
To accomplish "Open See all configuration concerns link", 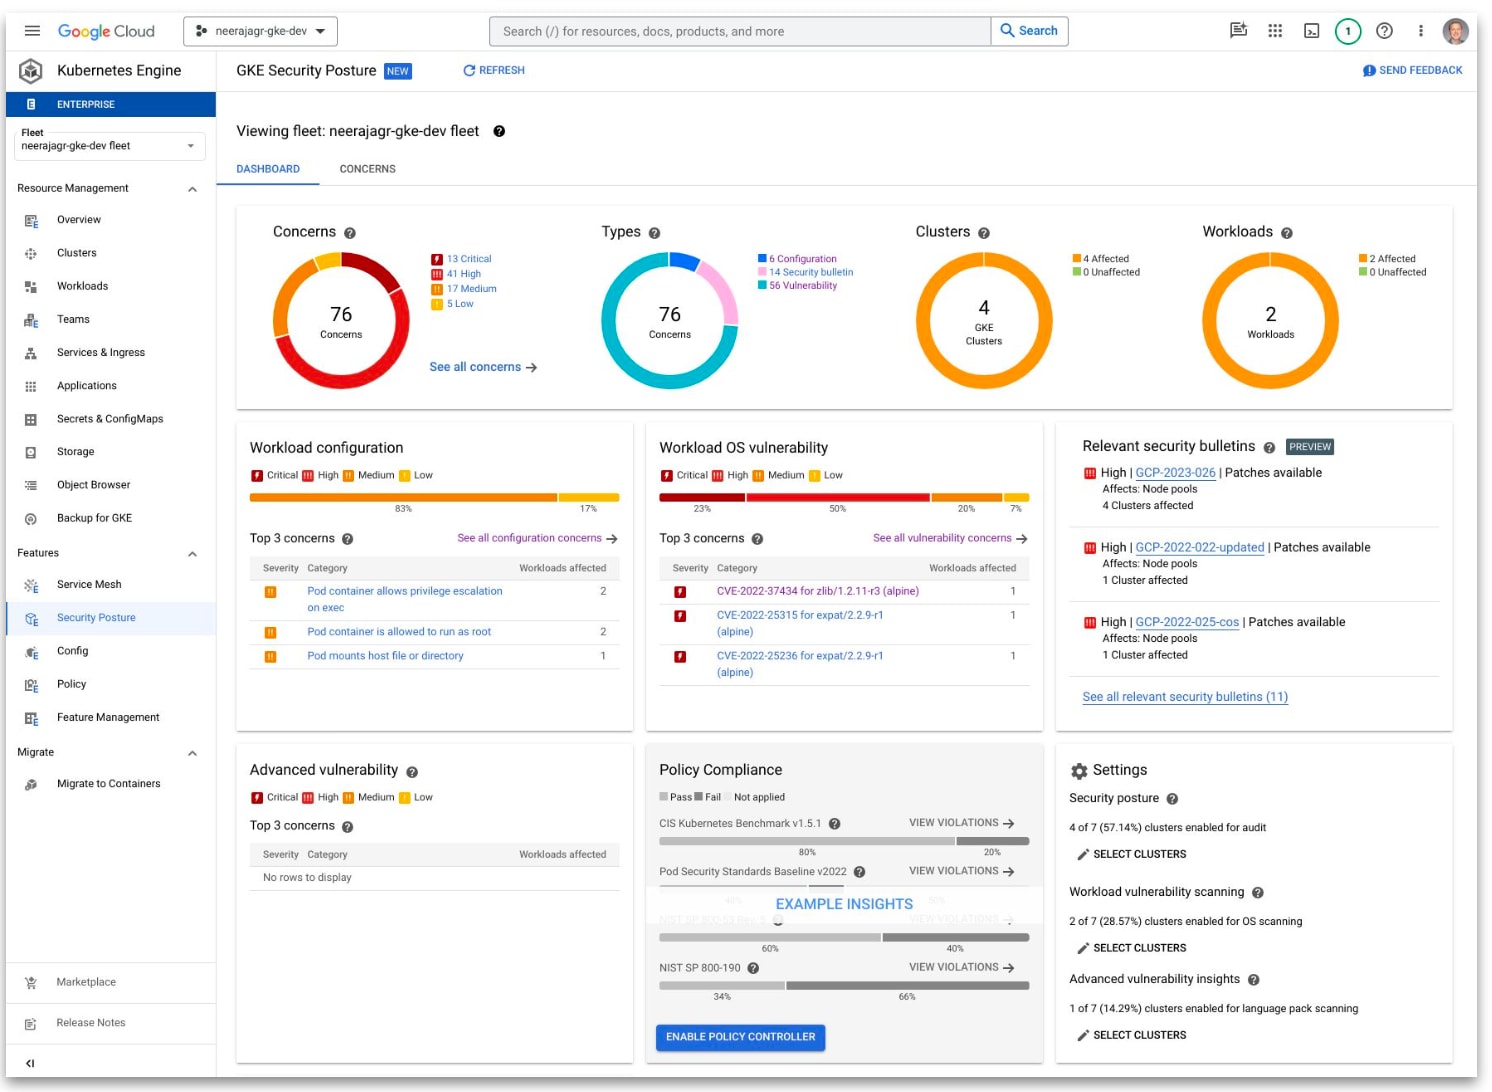I will pos(537,538).
